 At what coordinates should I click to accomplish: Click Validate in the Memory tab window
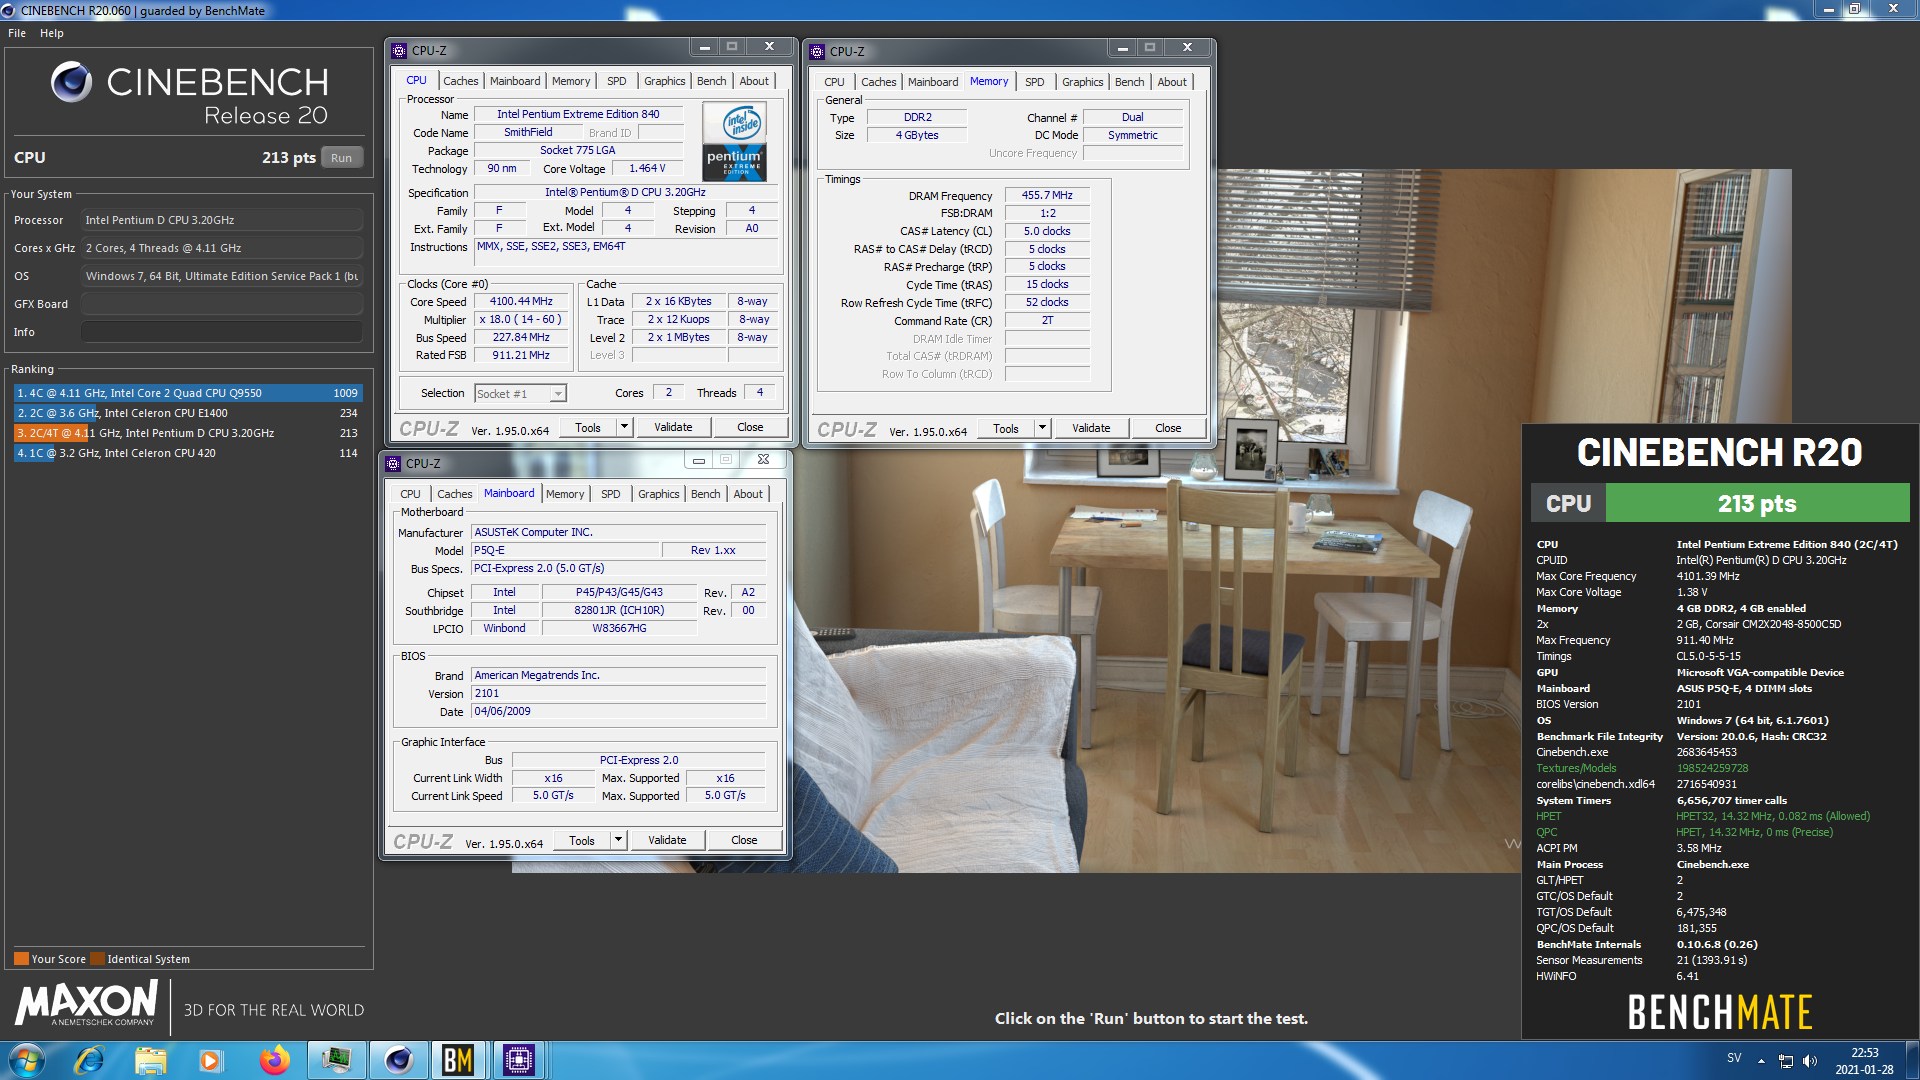click(x=1091, y=428)
